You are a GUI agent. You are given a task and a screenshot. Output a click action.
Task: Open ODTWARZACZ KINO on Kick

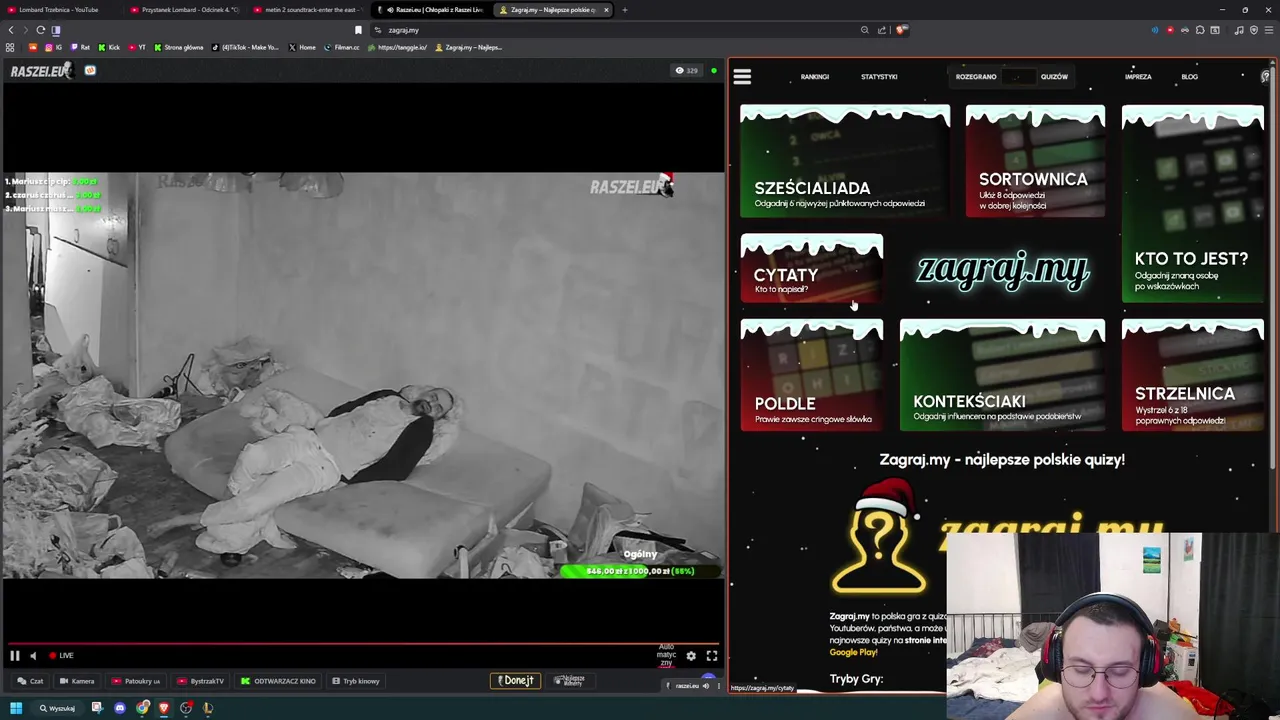(x=278, y=681)
